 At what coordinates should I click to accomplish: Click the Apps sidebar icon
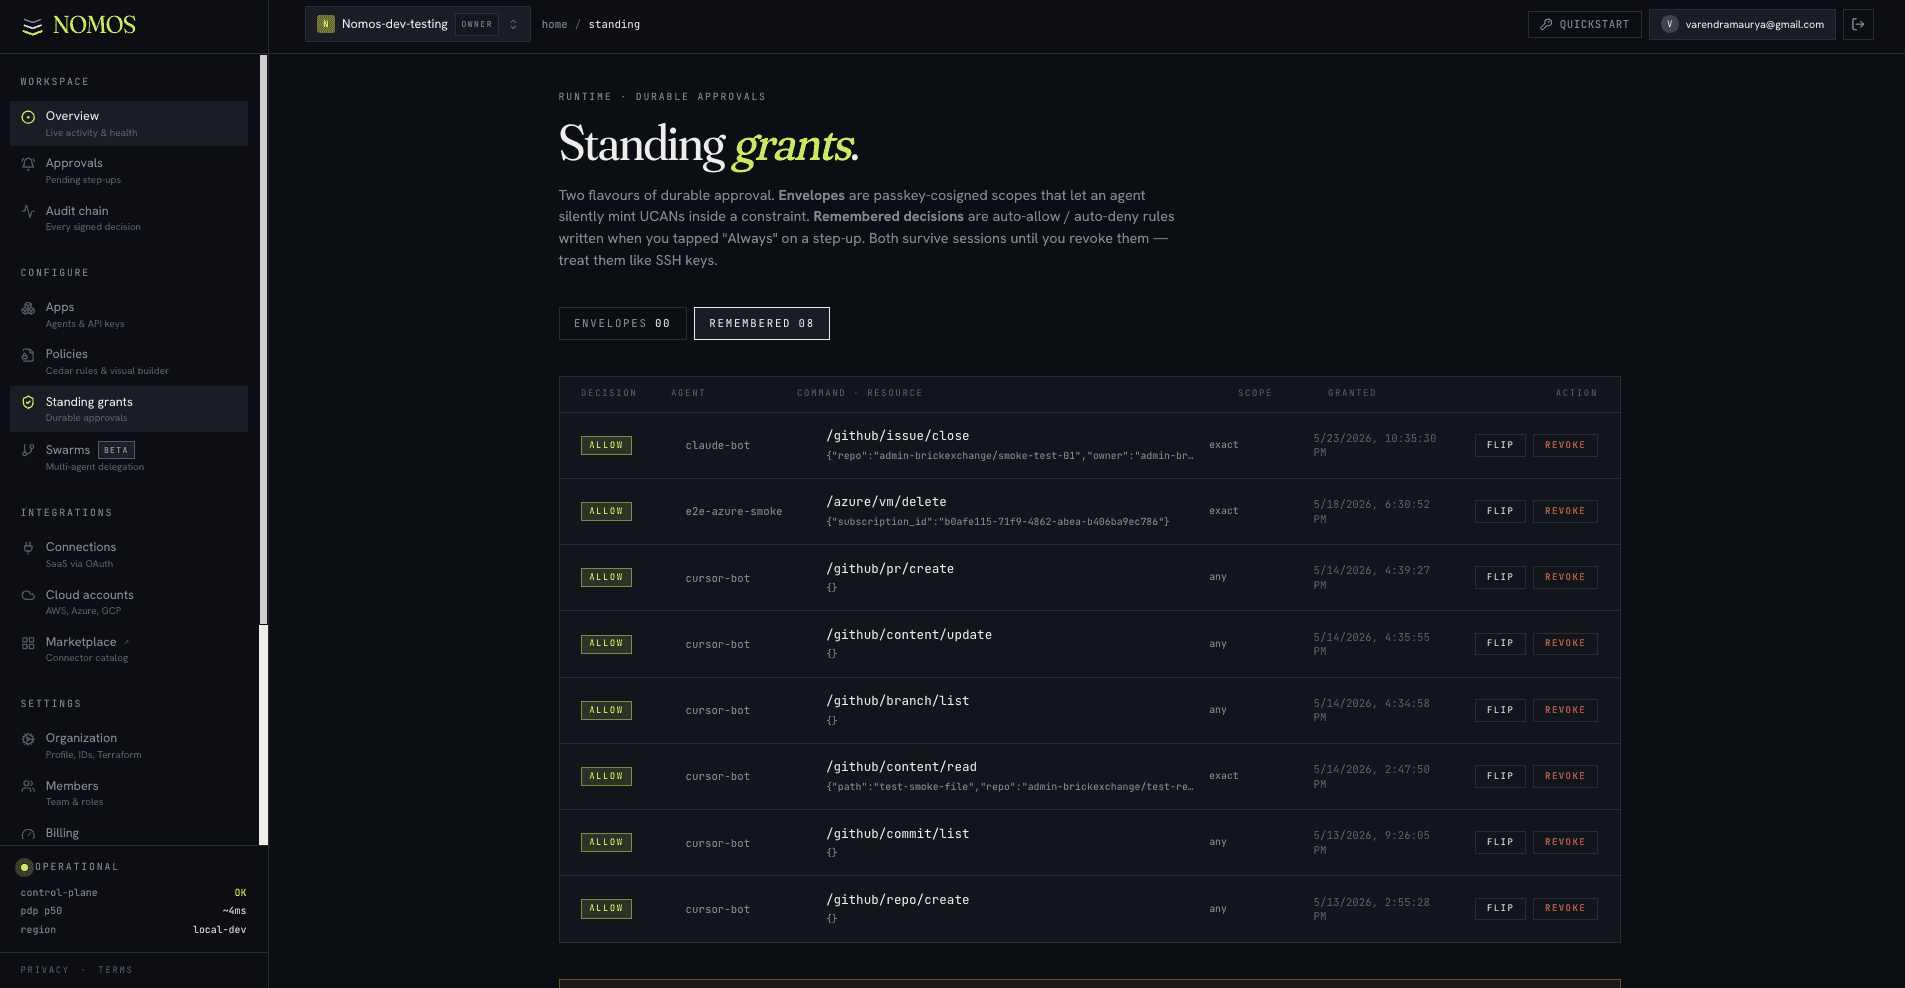click(x=28, y=308)
